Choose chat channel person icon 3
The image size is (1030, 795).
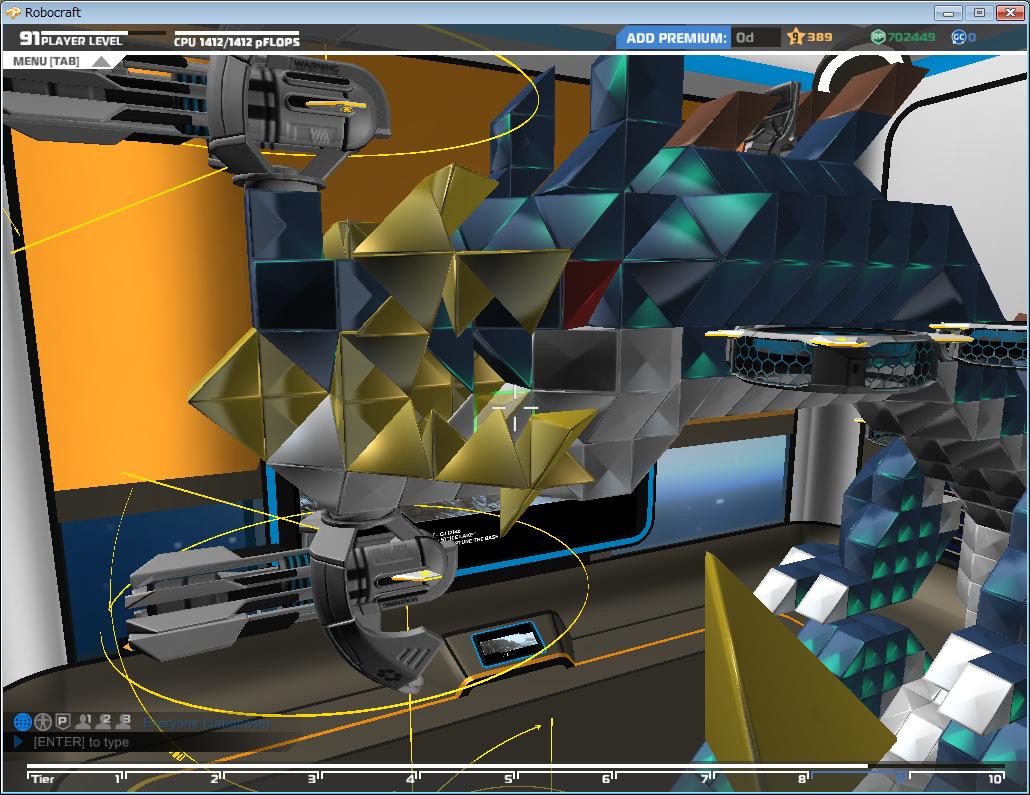(123, 721)
